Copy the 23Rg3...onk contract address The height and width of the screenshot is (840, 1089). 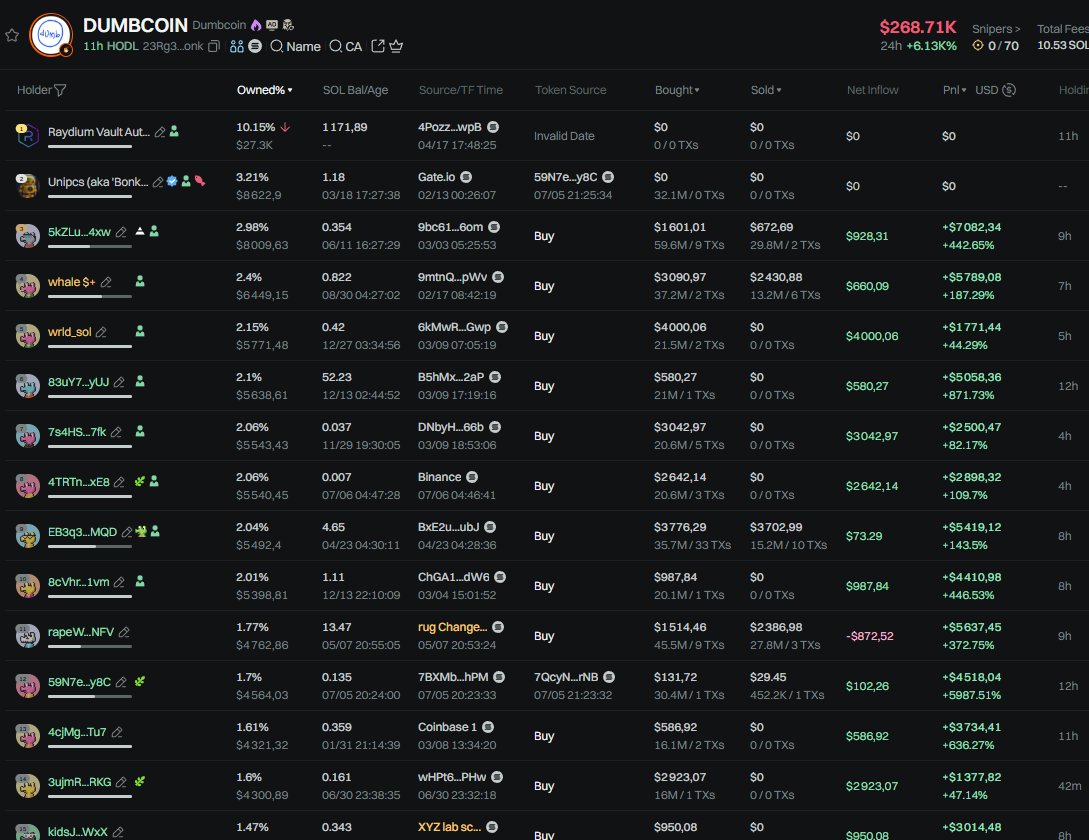(214, 46)
